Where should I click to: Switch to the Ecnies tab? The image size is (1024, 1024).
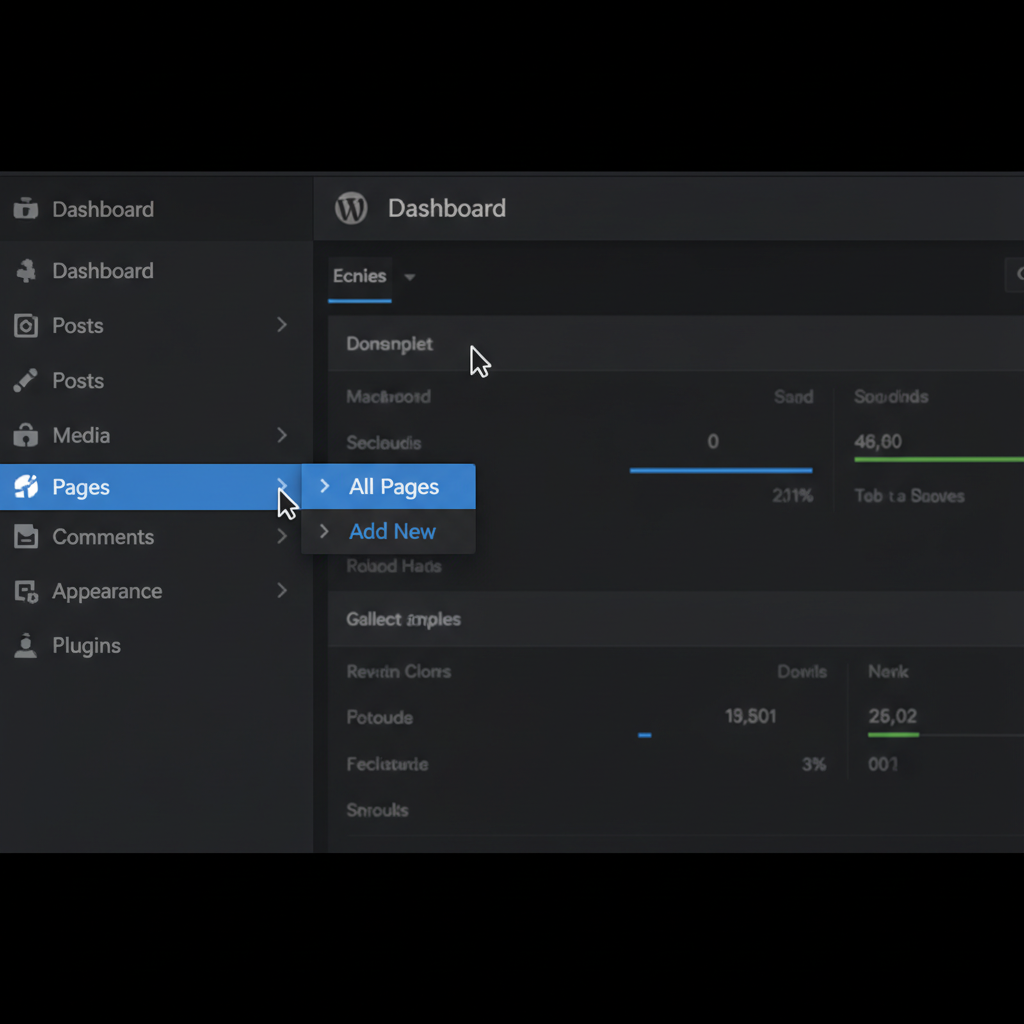tap(359, 276)
